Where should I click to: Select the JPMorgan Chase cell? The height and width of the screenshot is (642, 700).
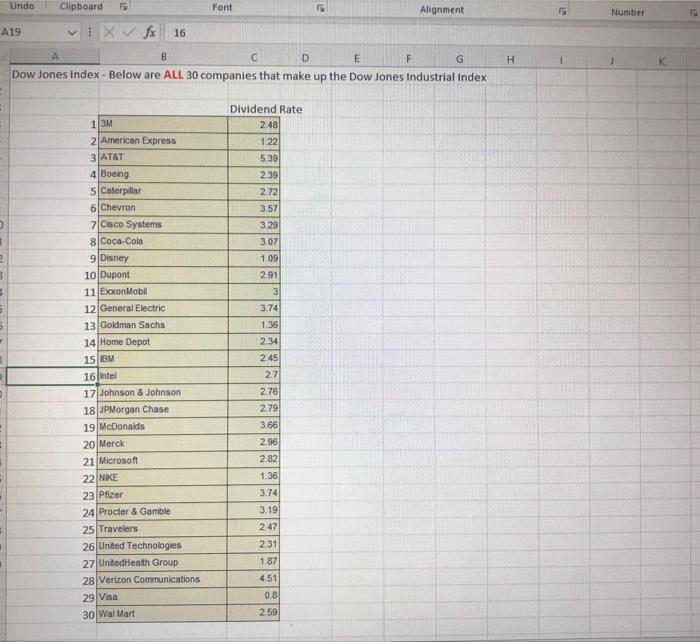(x=162, y=409)
